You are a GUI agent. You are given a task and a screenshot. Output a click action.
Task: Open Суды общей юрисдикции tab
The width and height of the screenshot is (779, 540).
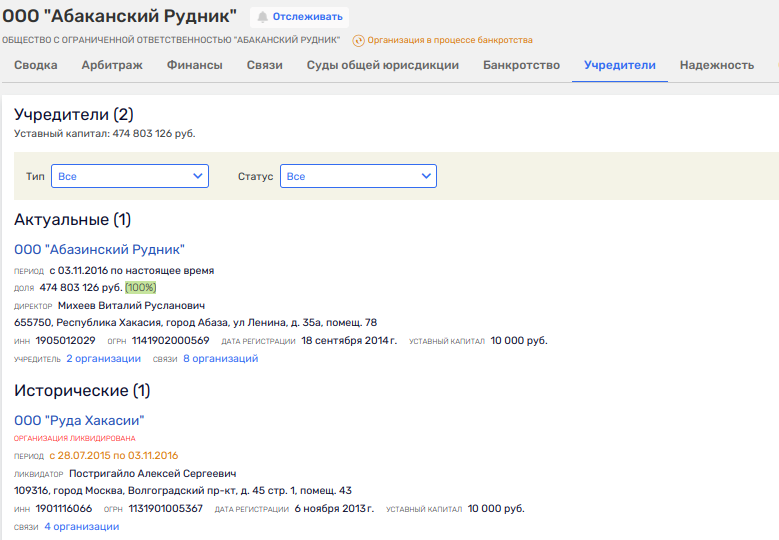[383, 65]
